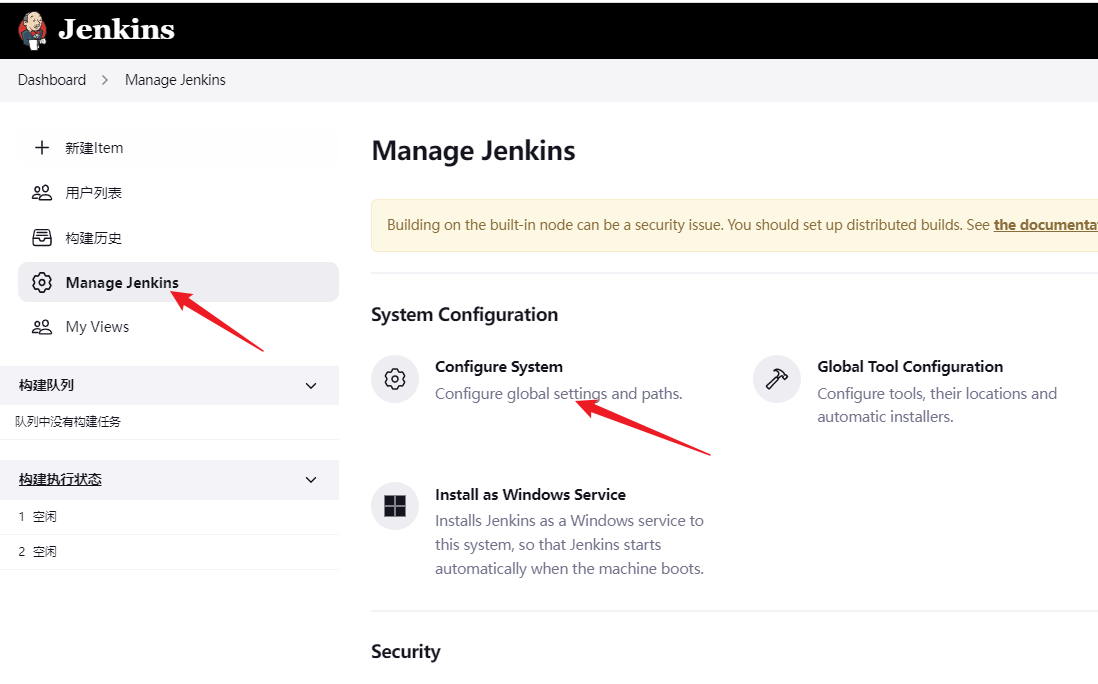Click the breadcrumb chevron after Dashboard
Viewport: 1098px width, 684px height.
[x=105, y=80]
